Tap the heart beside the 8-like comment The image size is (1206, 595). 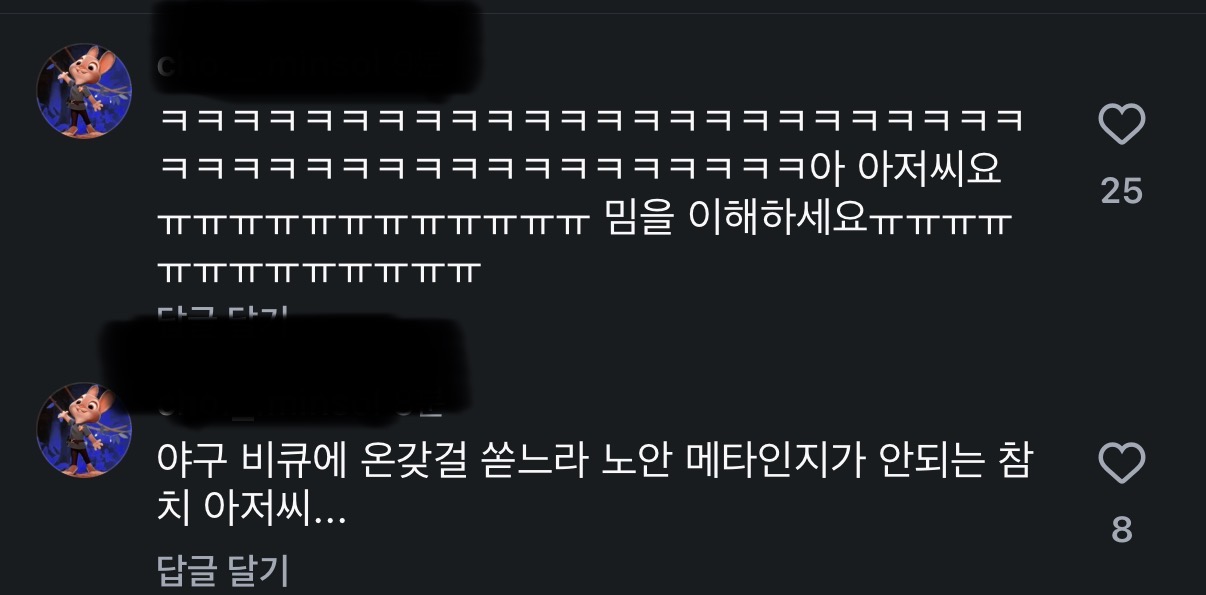[1121, 465]
